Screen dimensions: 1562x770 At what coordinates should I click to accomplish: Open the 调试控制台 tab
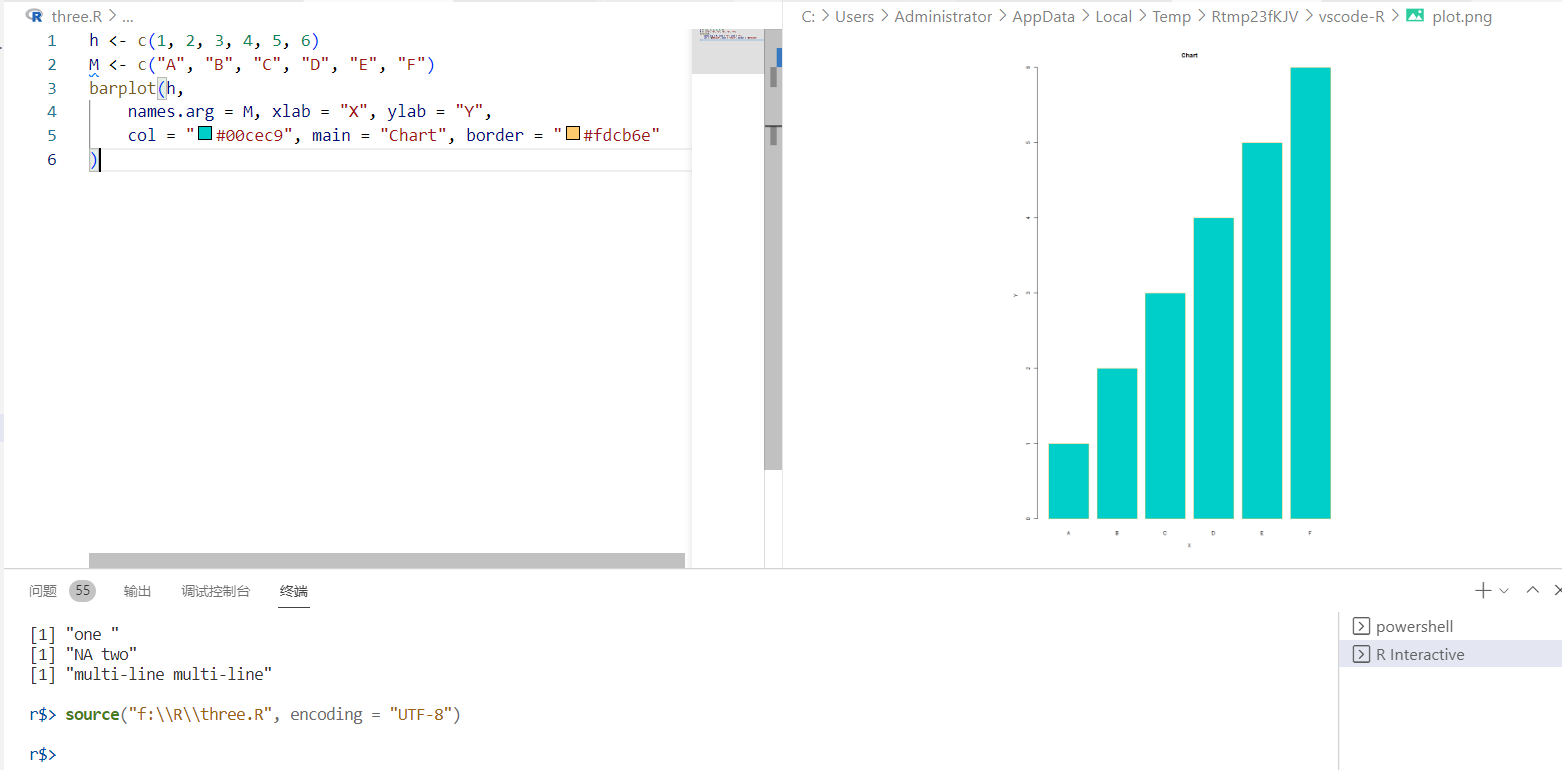pos(215,591)
